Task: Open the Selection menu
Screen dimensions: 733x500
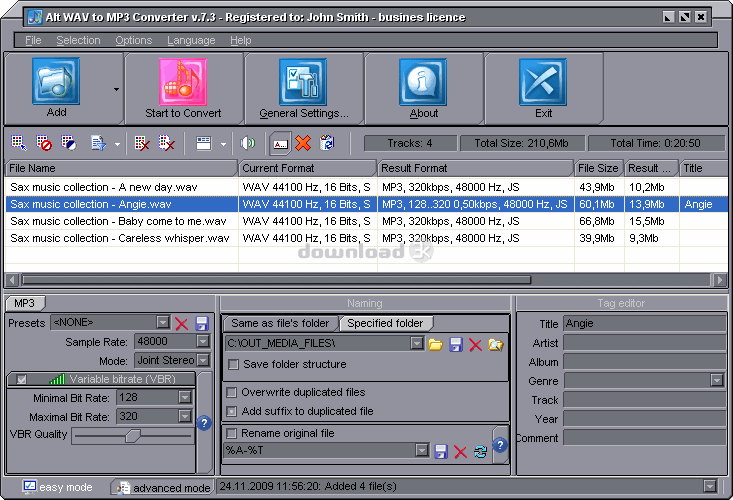Action: (79, 40)
